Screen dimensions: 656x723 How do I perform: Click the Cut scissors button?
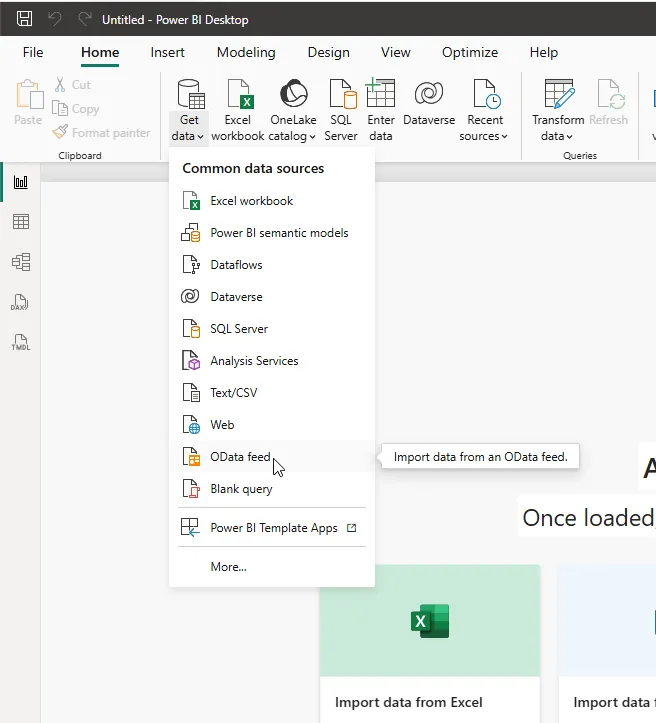(72, 85)
